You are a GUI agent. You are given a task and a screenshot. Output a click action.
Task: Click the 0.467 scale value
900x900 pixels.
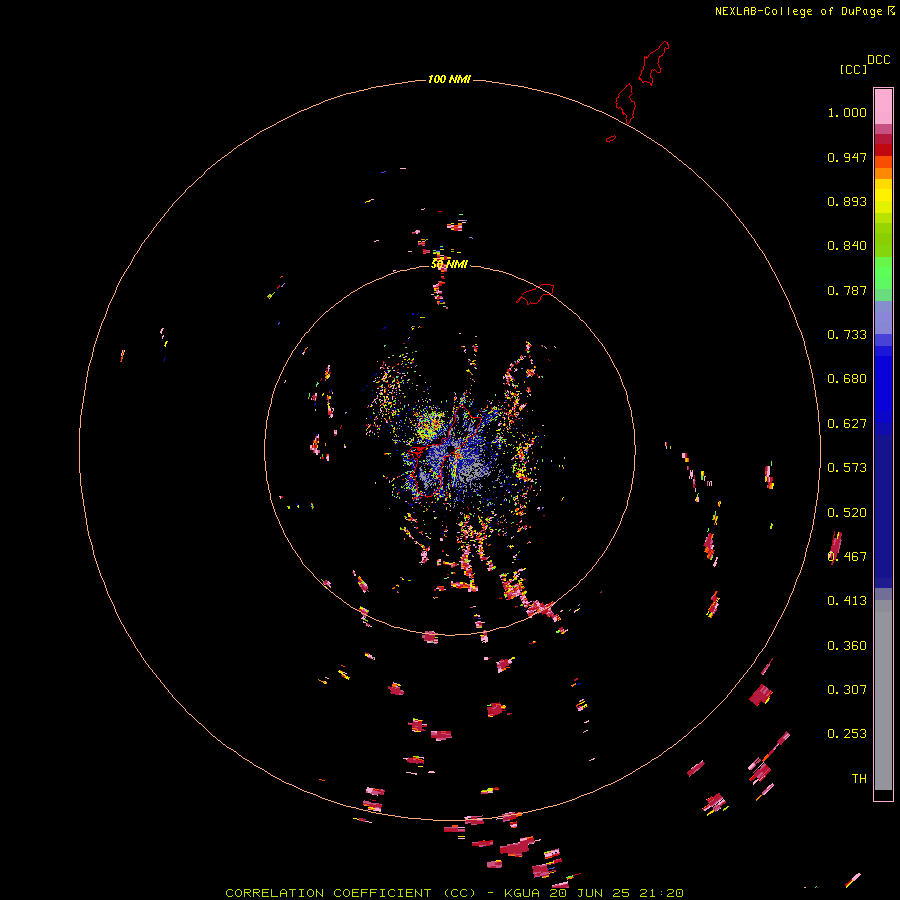(x=847, y=557)
